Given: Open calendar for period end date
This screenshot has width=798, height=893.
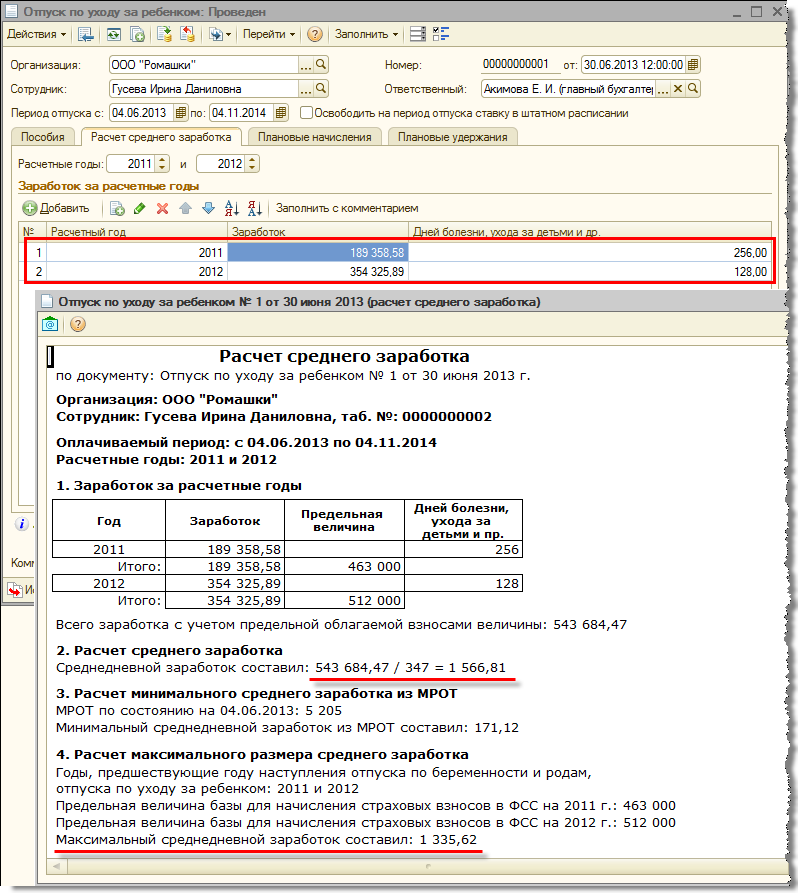Looking at the screenshot, I should [280, 113].
